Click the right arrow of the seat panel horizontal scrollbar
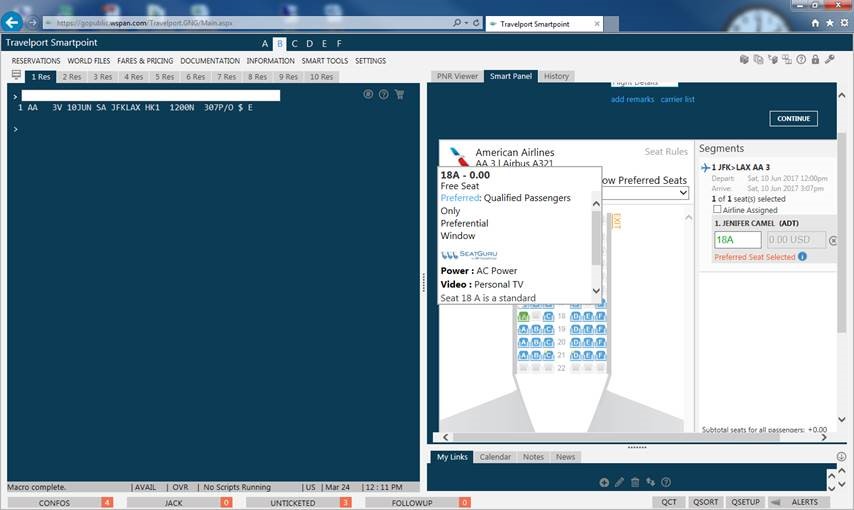This screenshot has width=854, height=510. pyautogui.click(x=824, y=437)
